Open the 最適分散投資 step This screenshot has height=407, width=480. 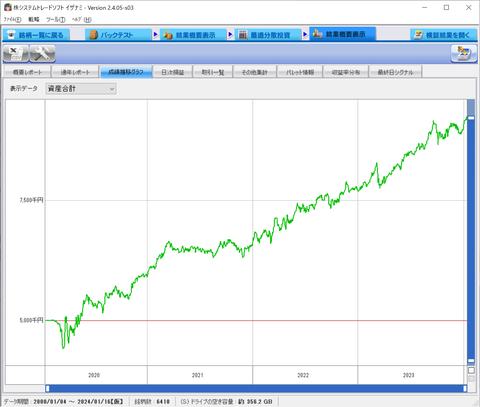point(268,35)
